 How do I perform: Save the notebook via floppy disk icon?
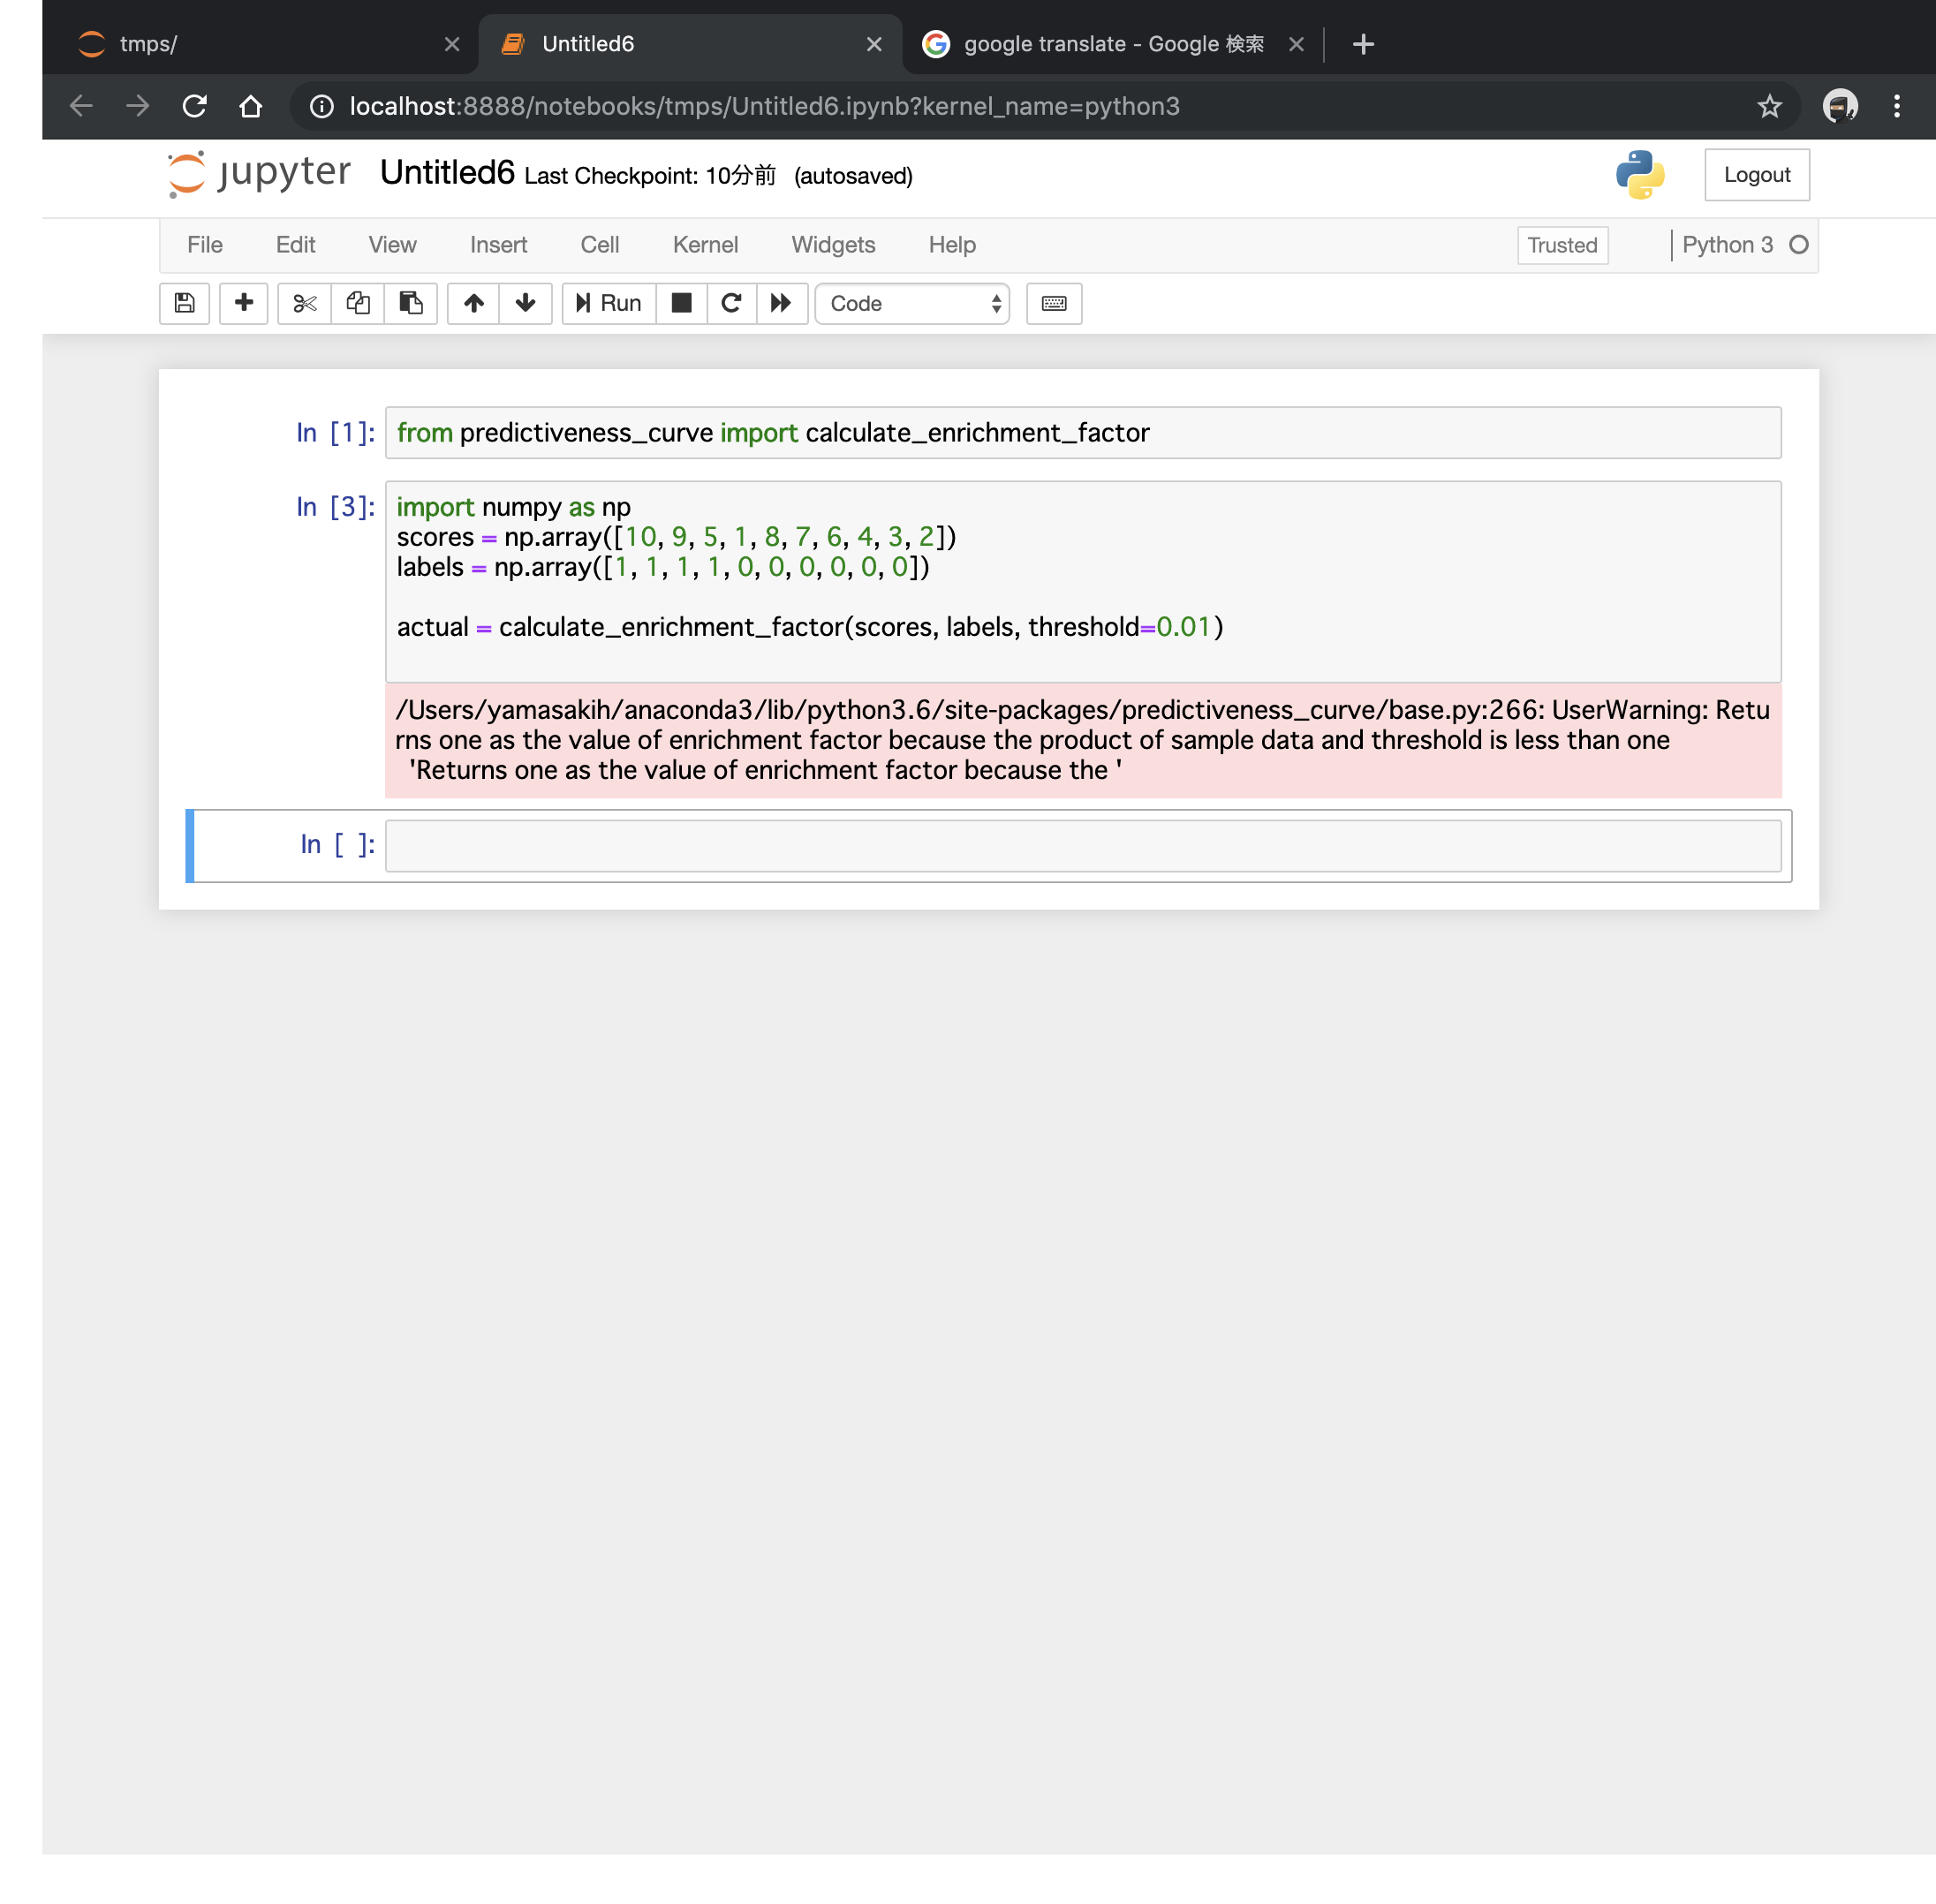click(184, 303)
